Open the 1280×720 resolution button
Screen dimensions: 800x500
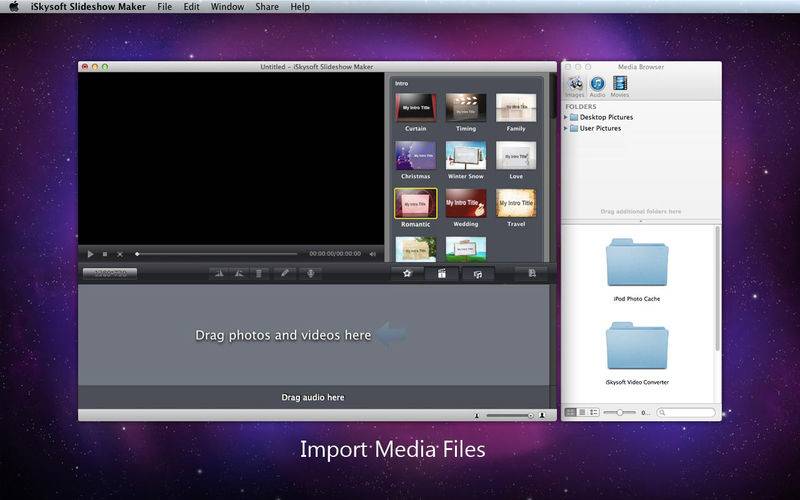110,273
